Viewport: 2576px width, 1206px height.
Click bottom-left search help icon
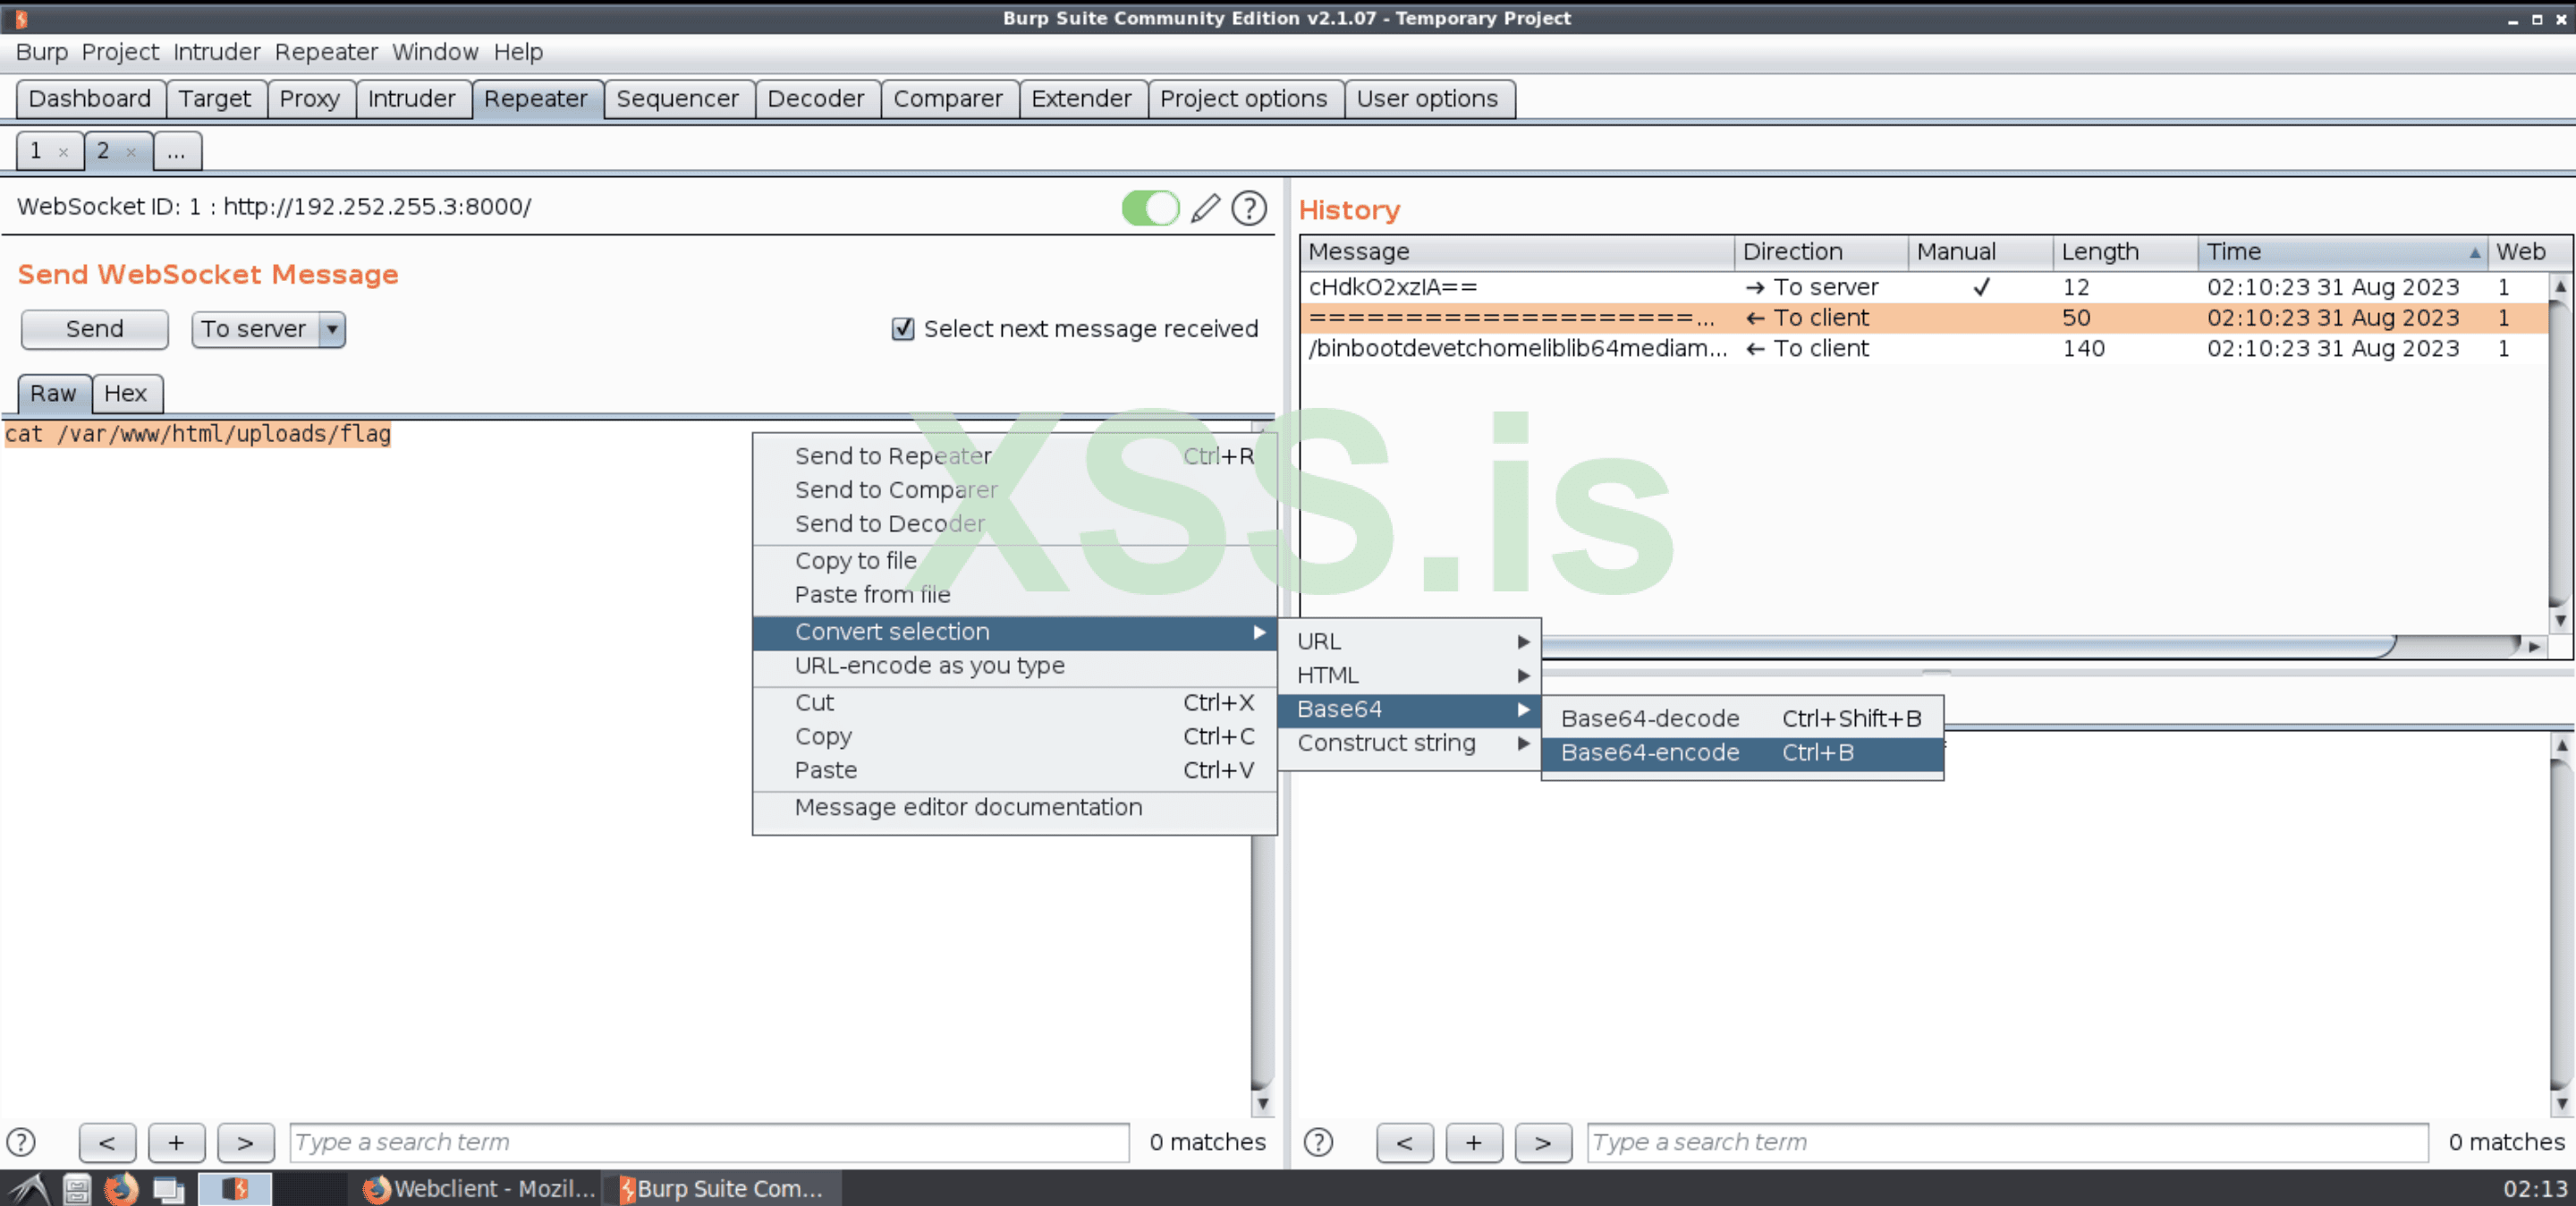point(21,1142)
